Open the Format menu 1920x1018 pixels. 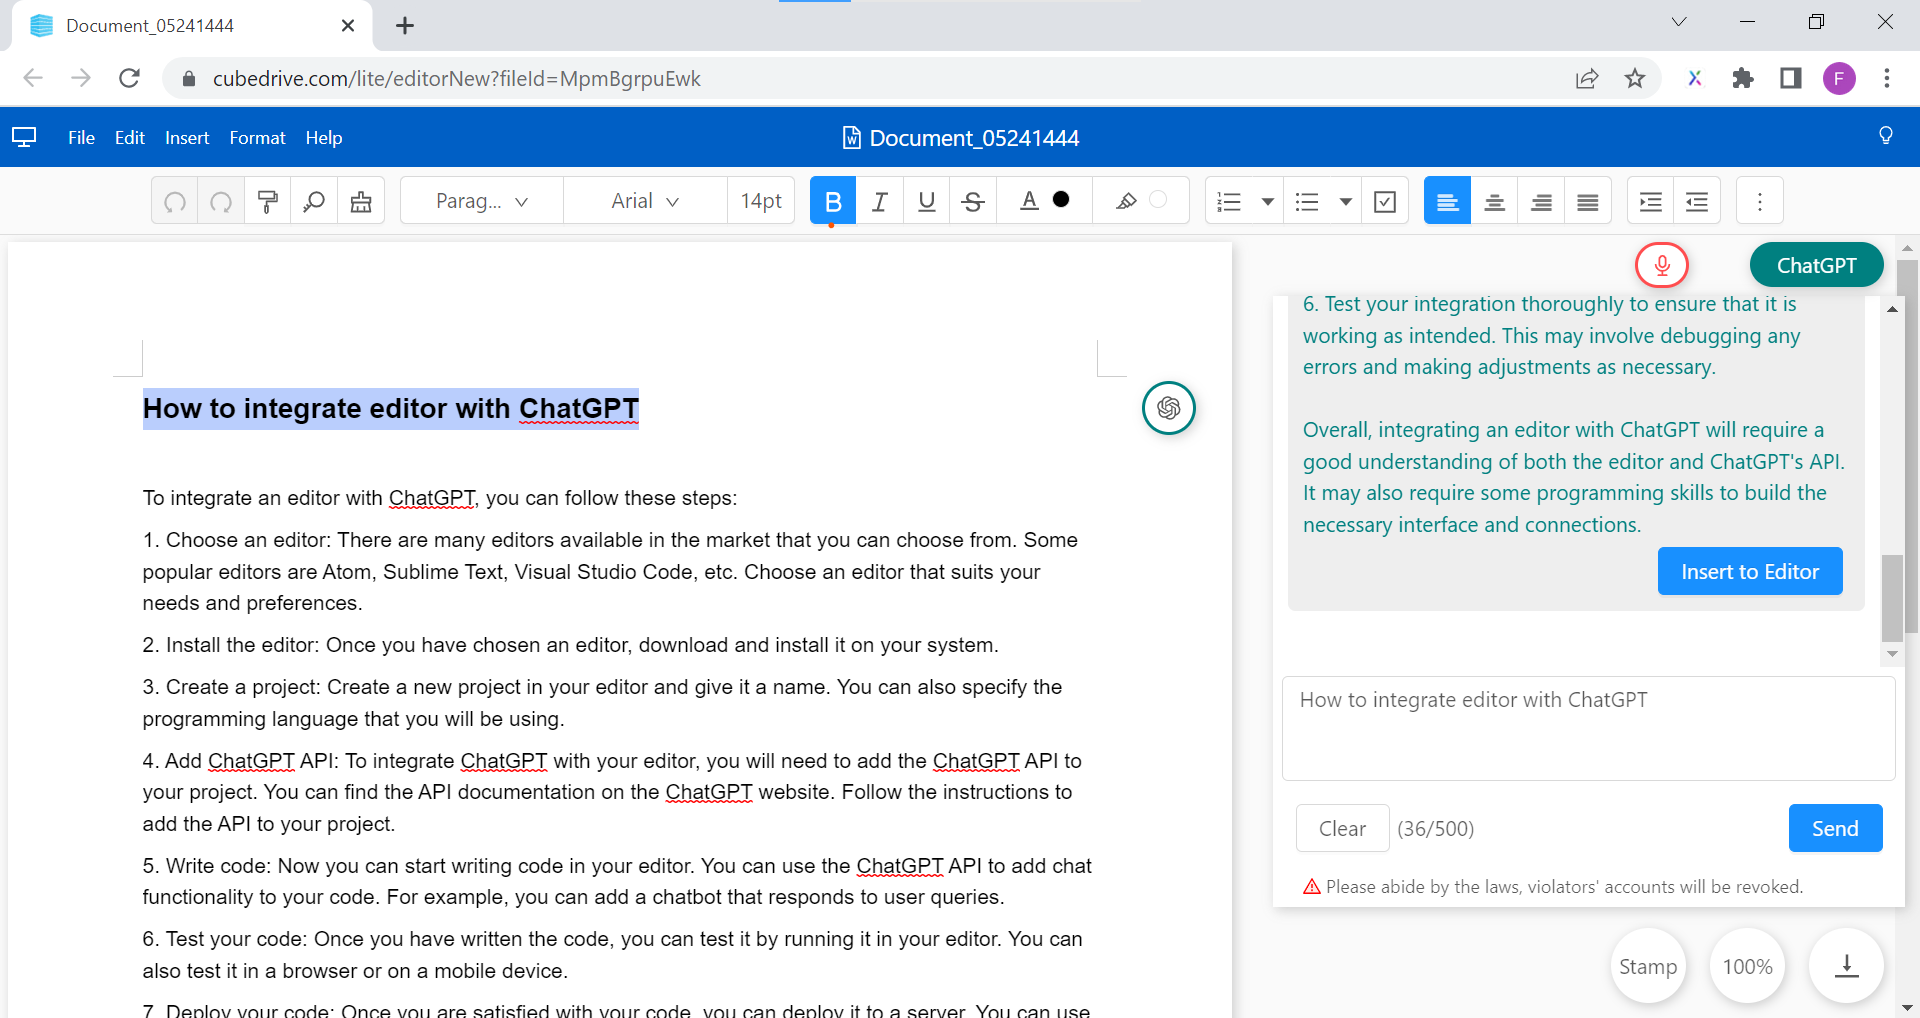tap(257, 138)
